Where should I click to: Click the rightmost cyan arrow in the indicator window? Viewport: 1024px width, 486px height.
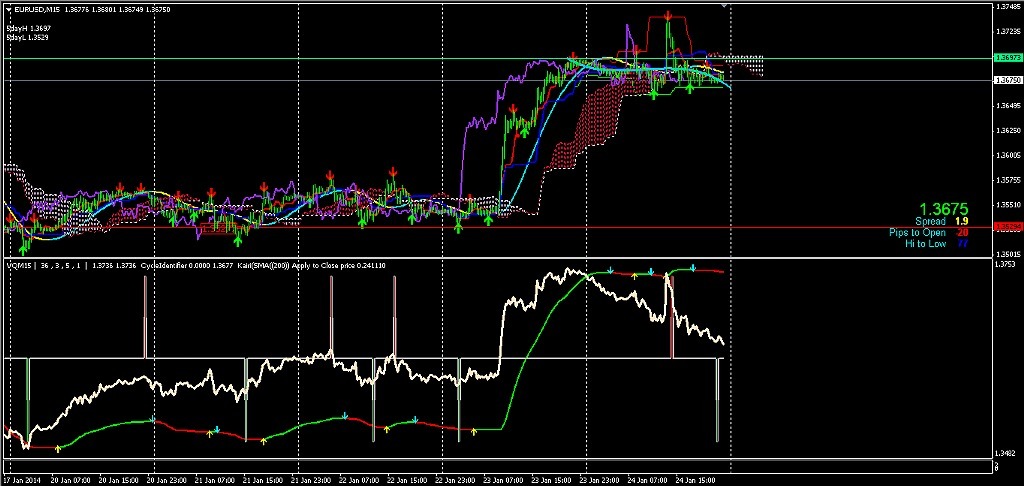pos(695,268)
